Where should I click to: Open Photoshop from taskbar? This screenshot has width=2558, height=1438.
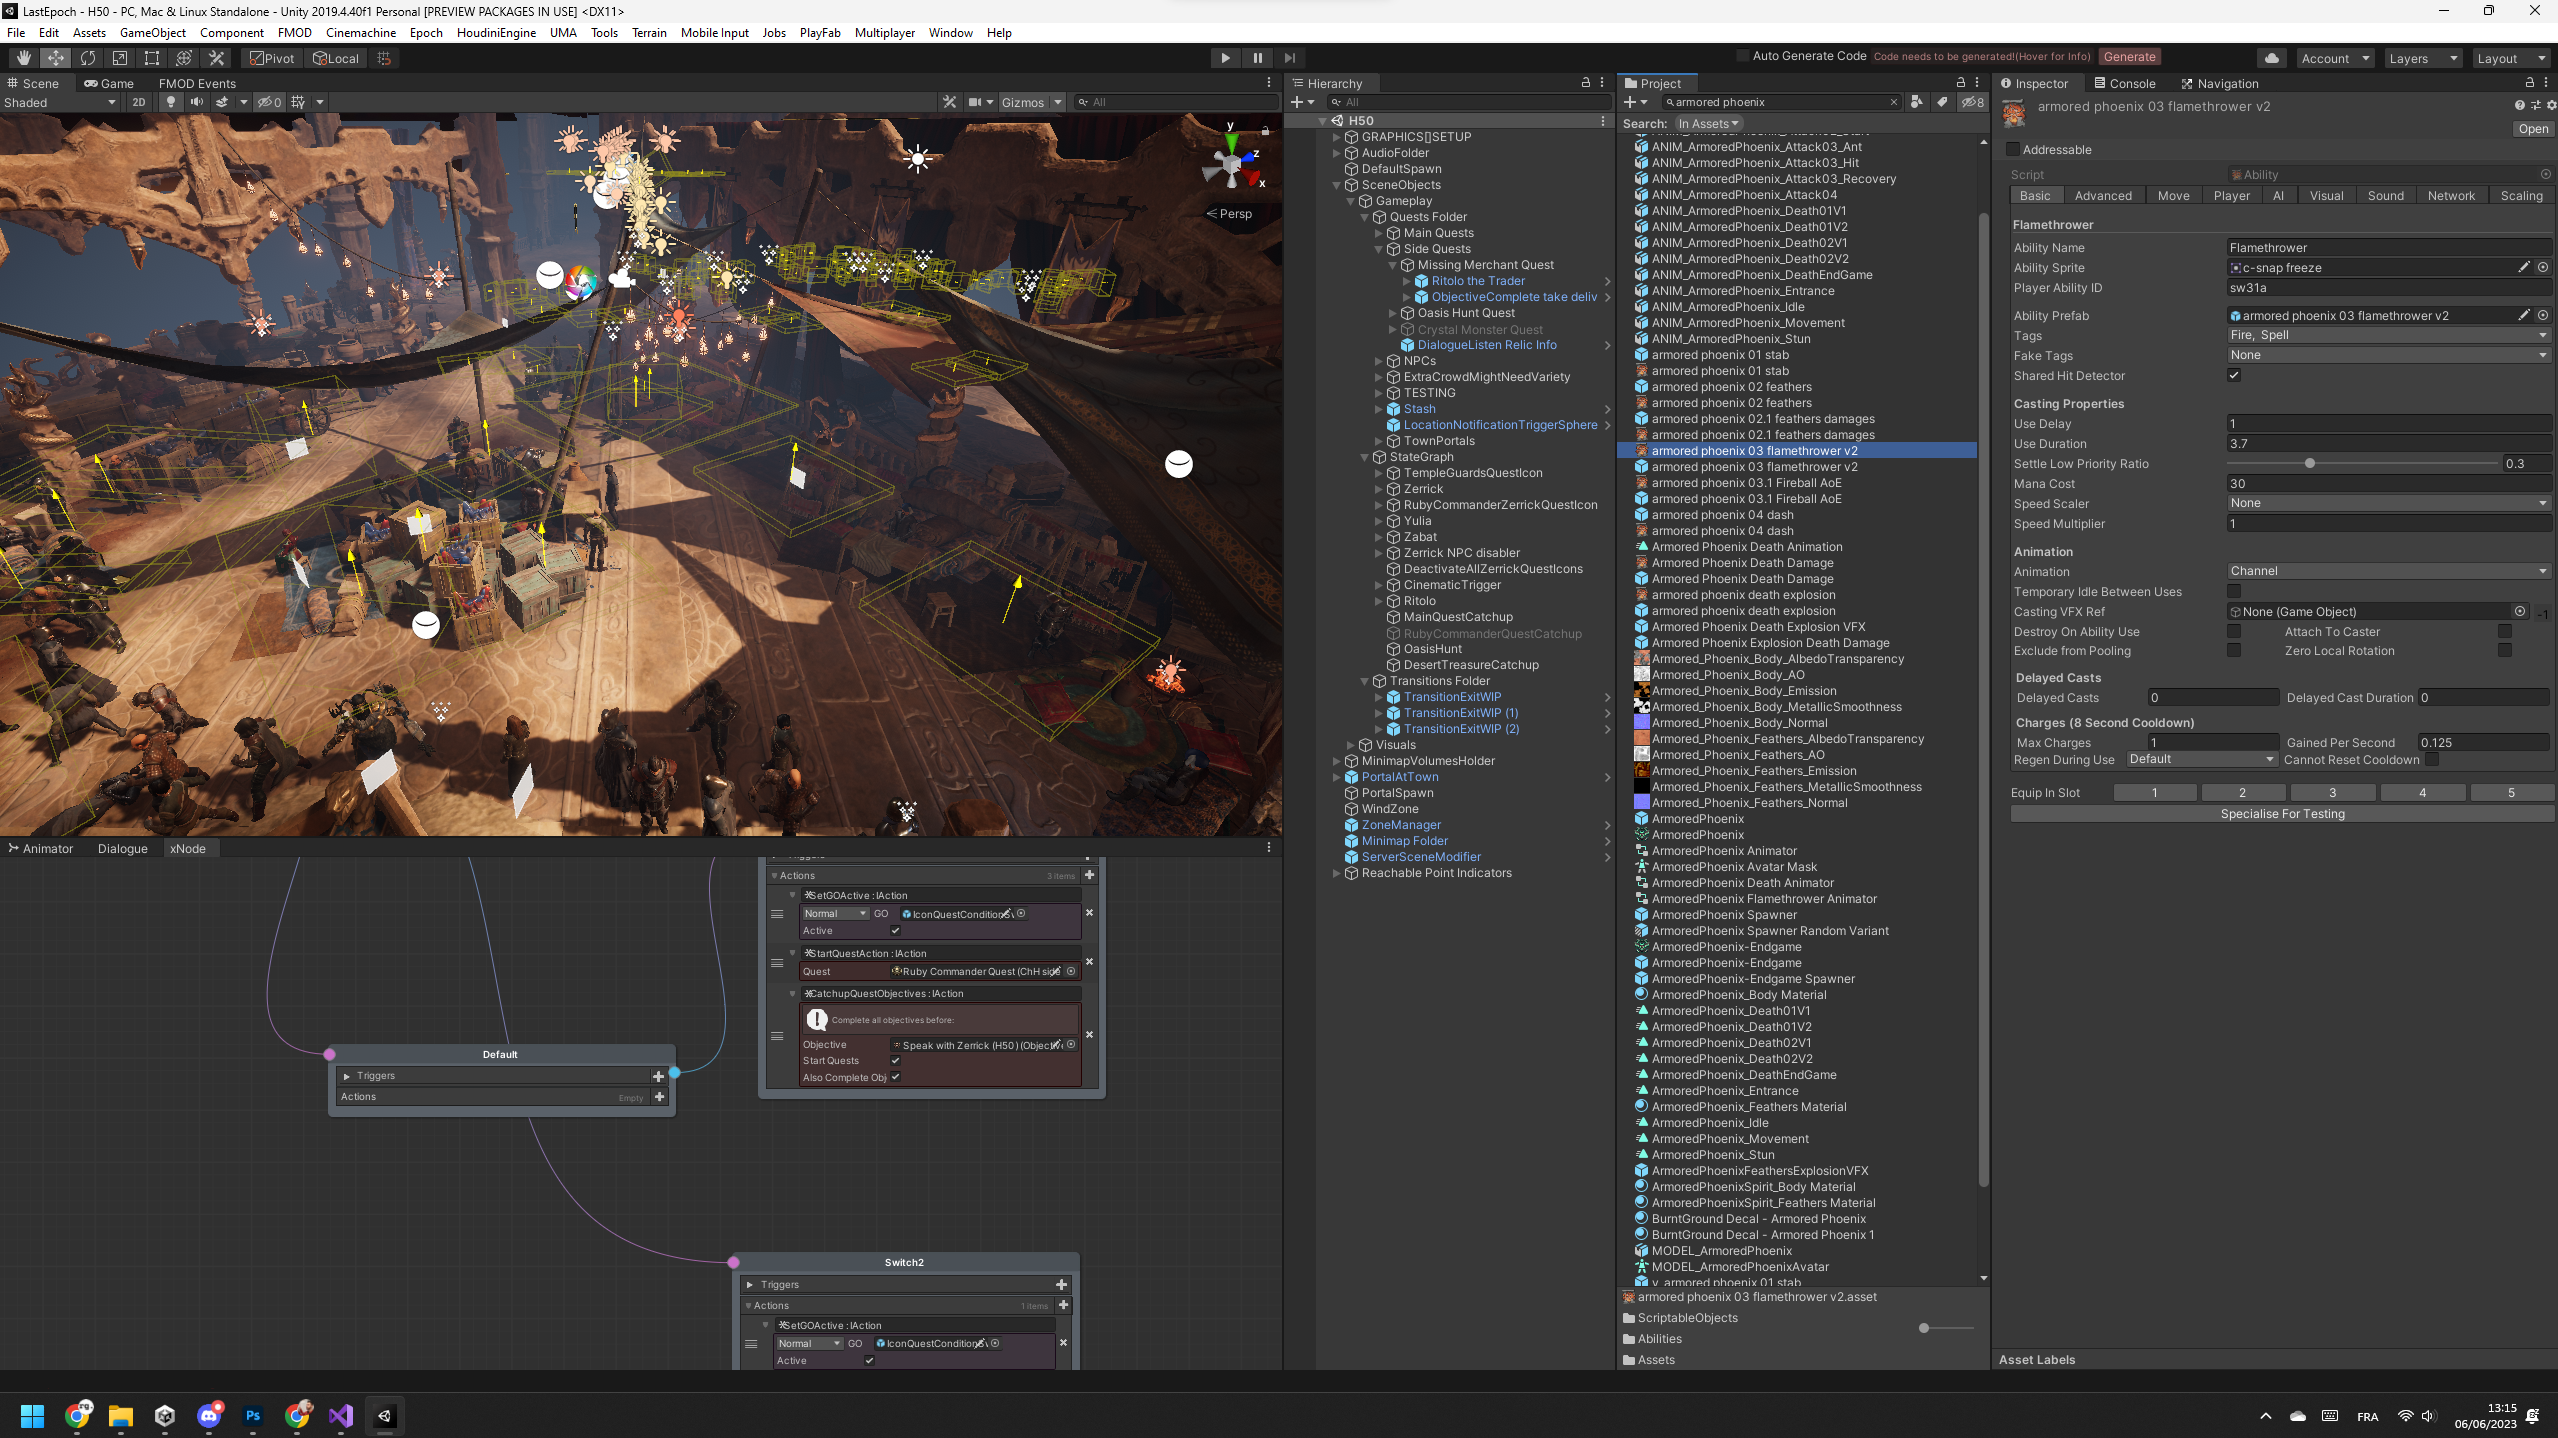(253, 1415)
